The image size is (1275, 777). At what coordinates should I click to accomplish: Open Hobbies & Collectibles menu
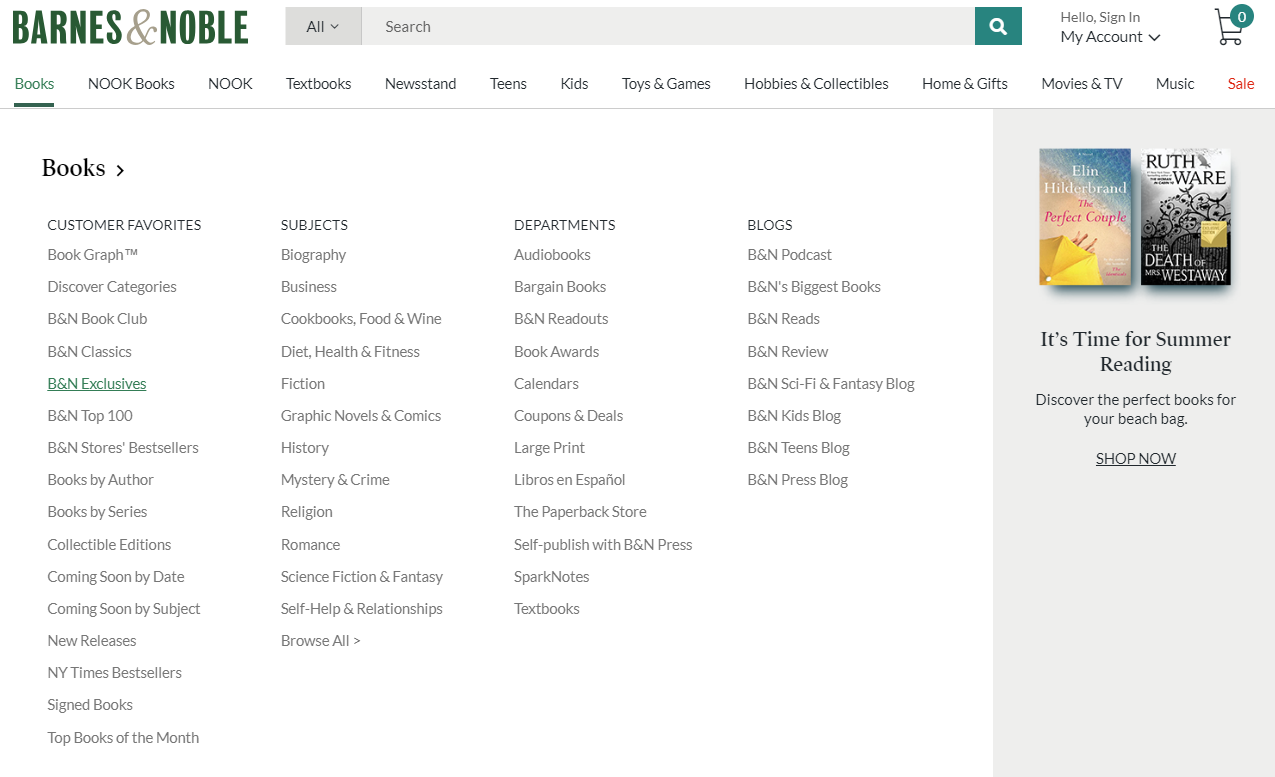[x=816, y=84]
